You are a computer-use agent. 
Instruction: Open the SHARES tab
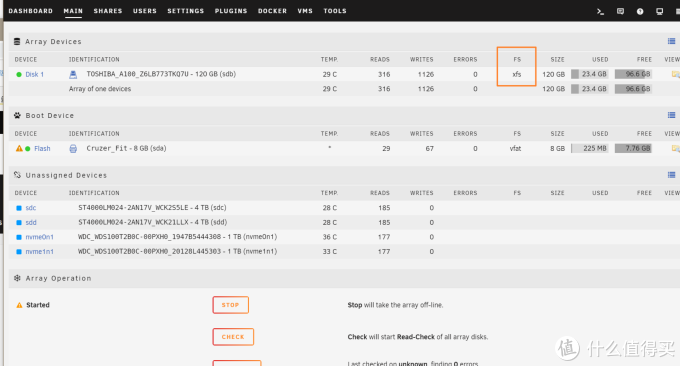(108, 11)
